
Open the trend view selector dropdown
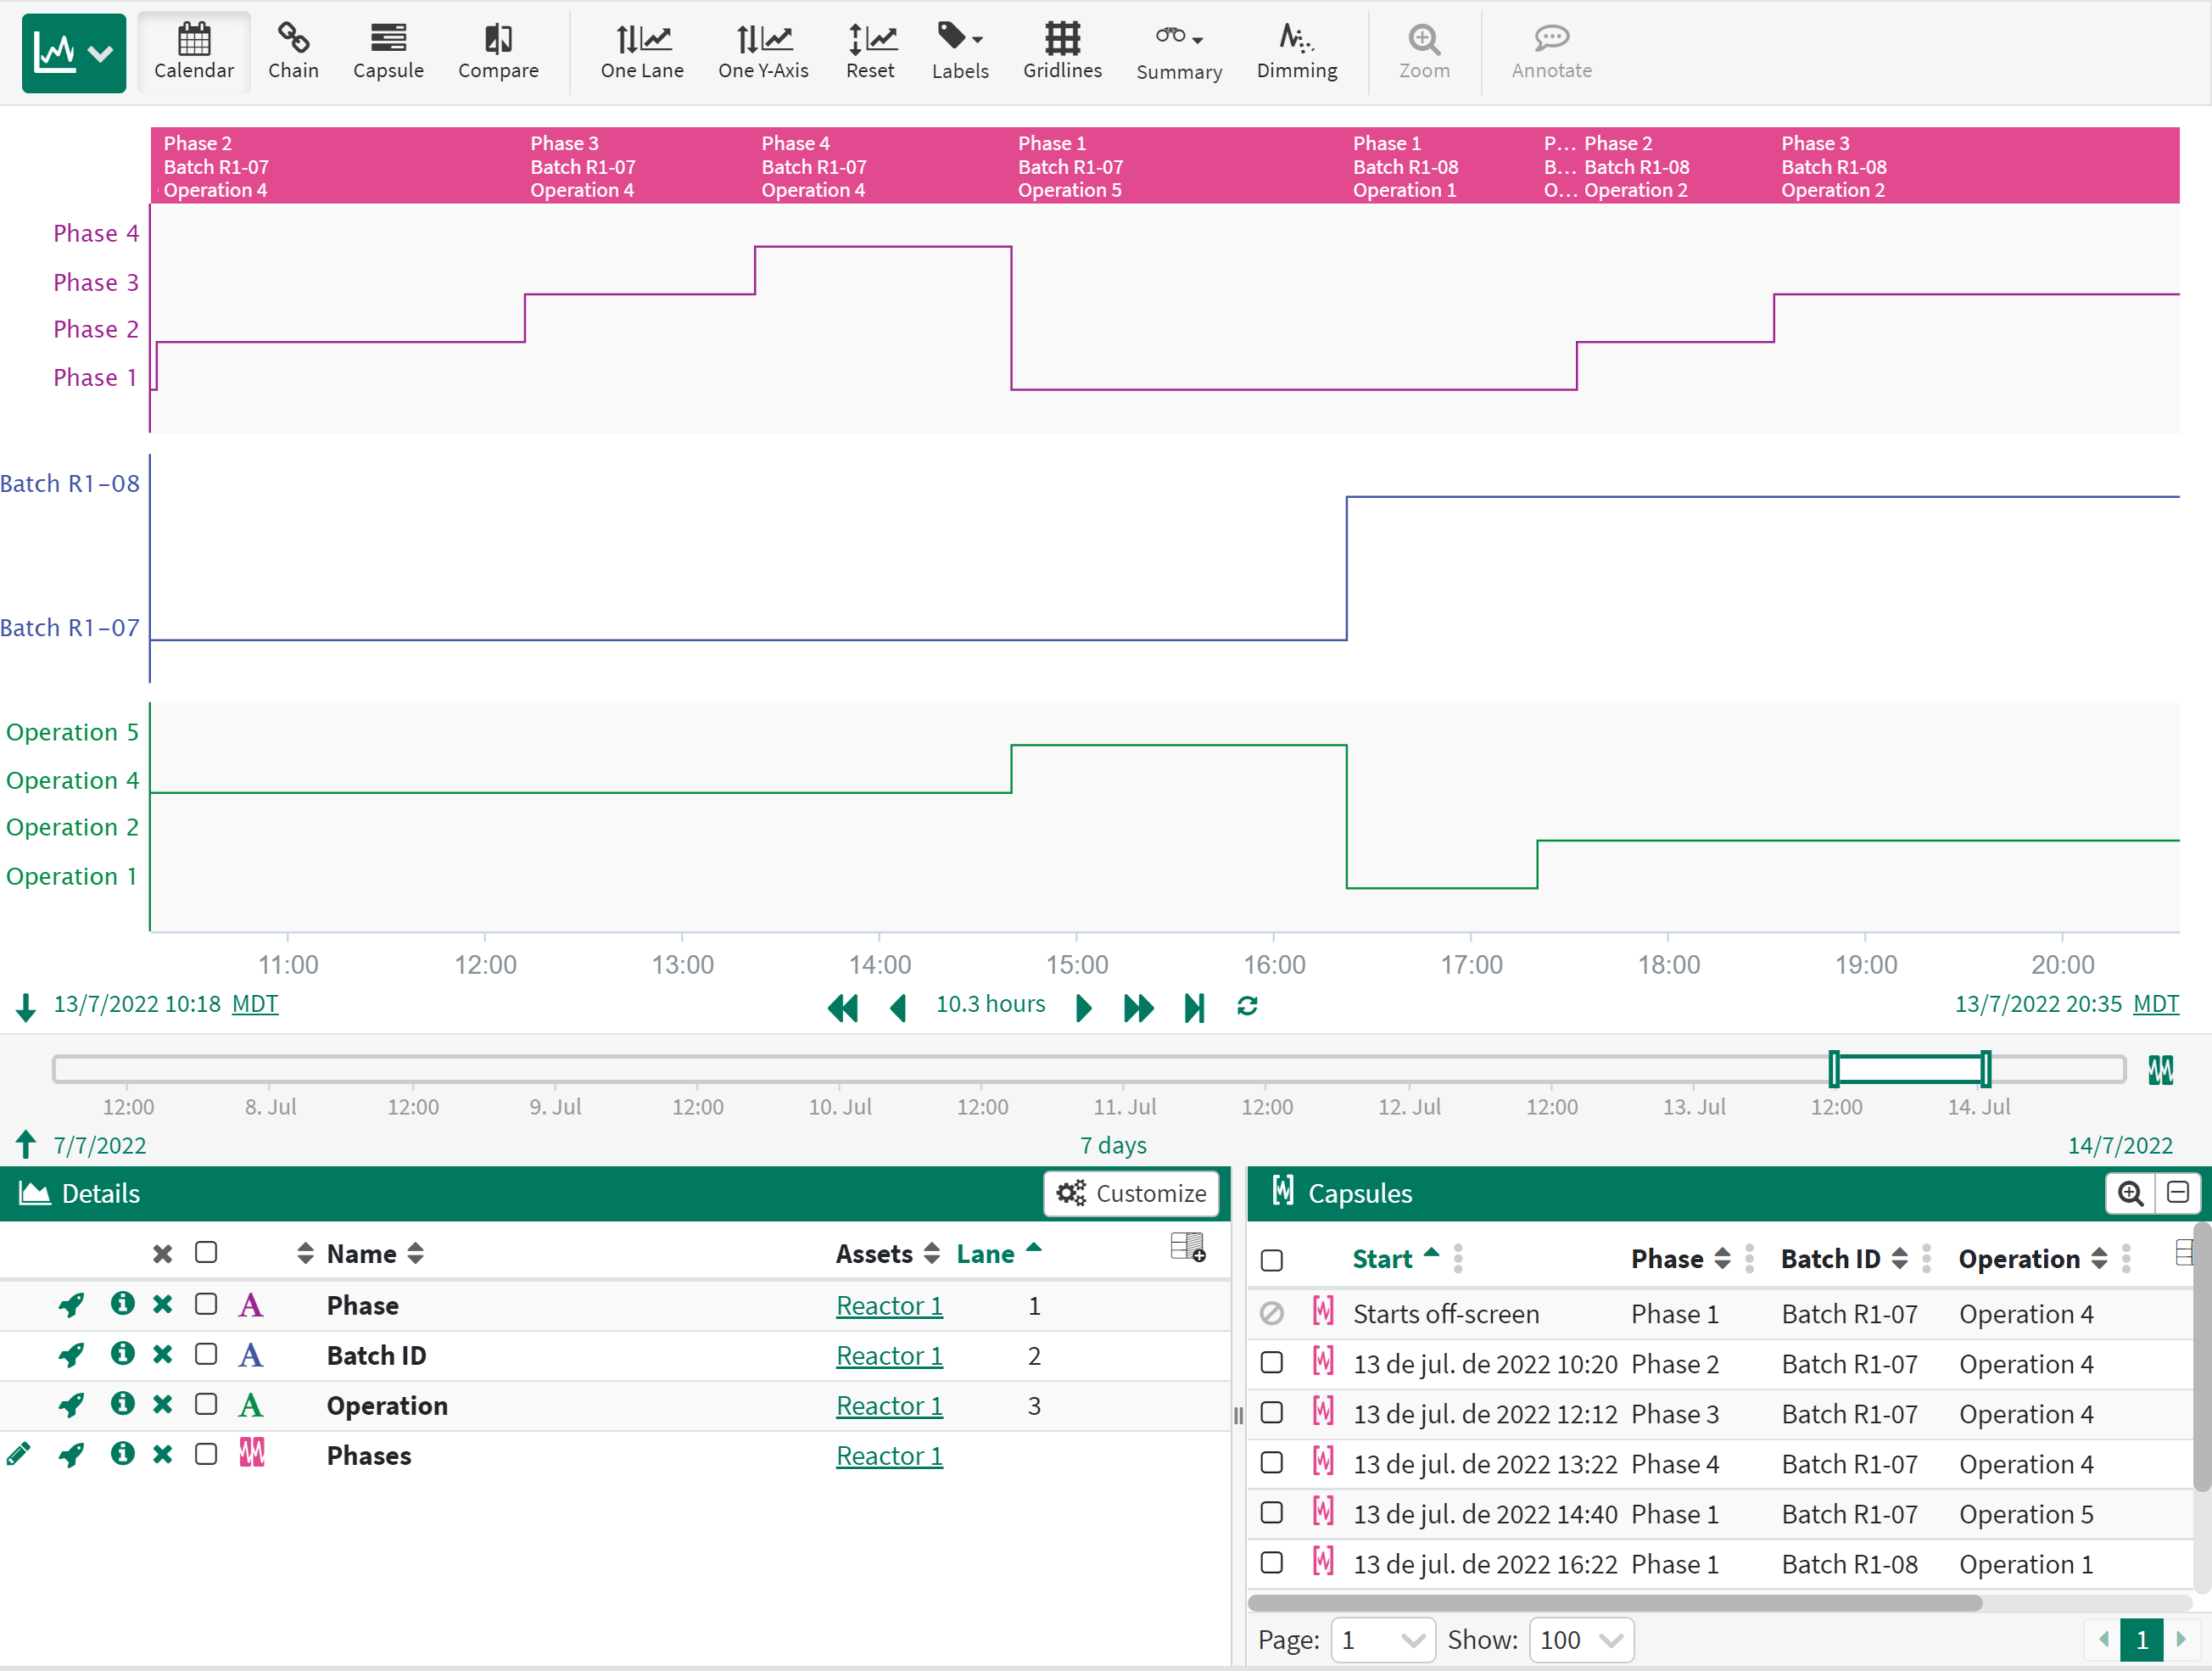point(74,53)
